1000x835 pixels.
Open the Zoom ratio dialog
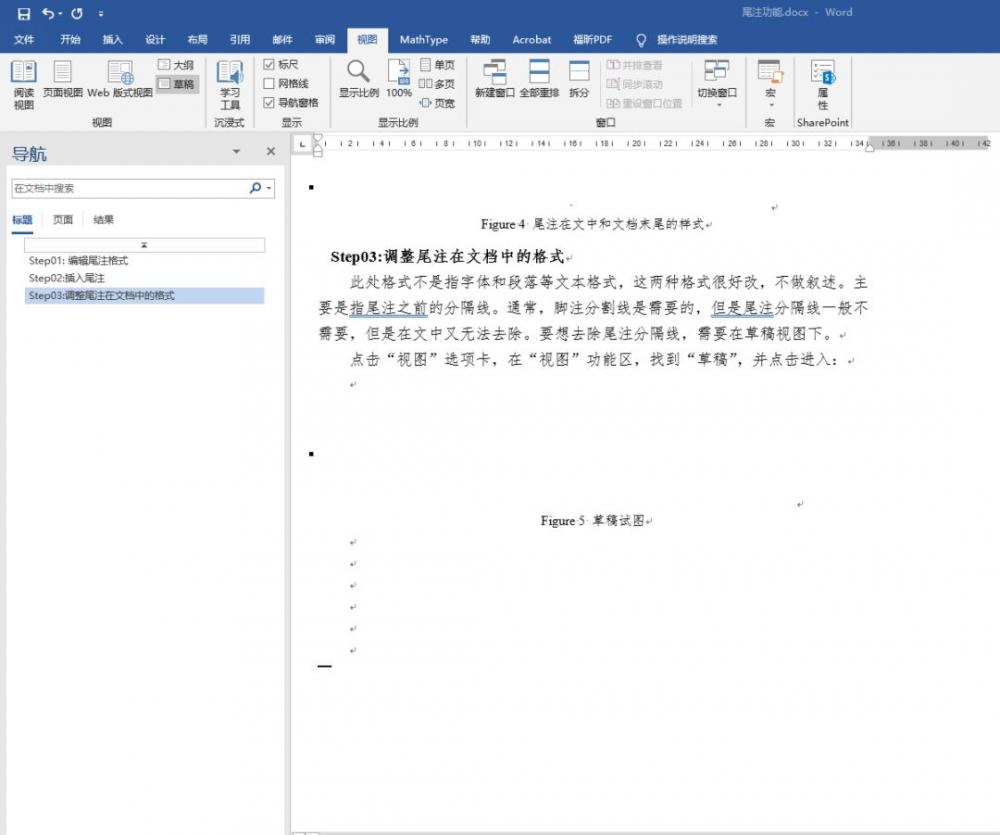(358, 80)
